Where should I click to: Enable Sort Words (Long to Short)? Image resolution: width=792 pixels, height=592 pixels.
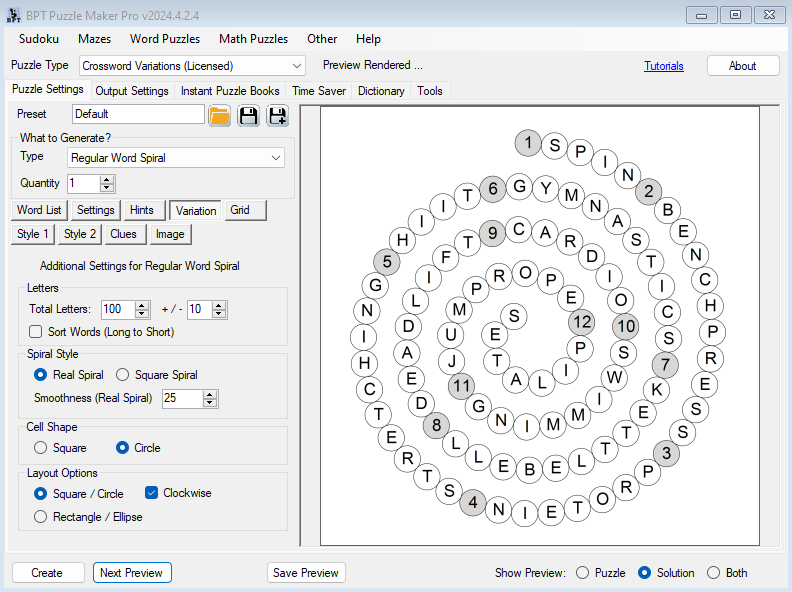pyautogui.click(x=36, y=331)
